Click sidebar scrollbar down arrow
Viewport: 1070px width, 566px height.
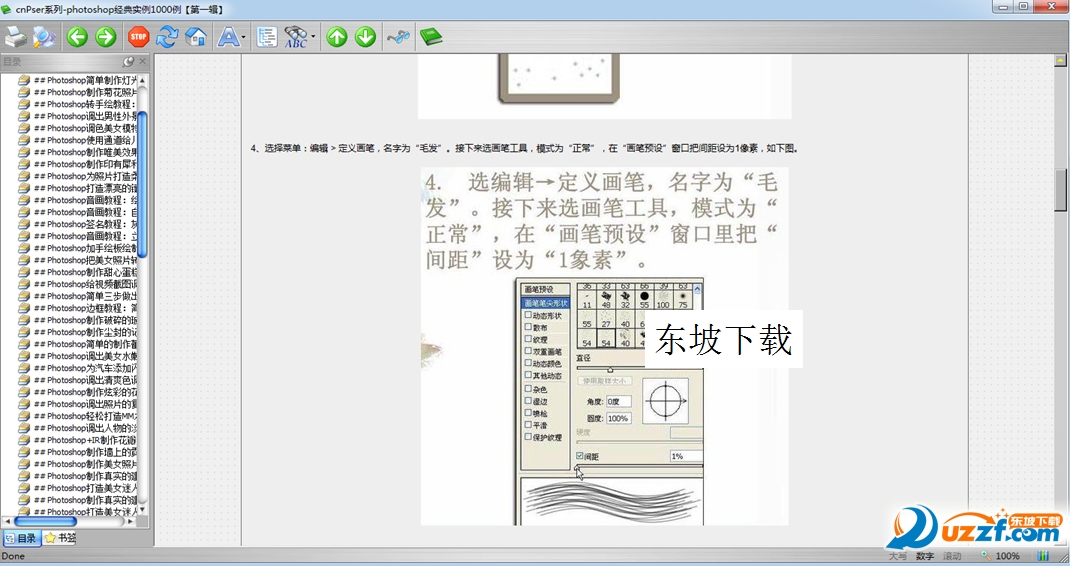(143, 509)
